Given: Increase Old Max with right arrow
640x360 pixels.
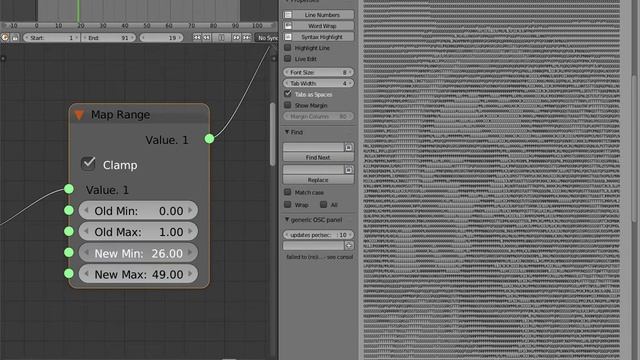Looking at the screenshot, I should tap(190, 231).
